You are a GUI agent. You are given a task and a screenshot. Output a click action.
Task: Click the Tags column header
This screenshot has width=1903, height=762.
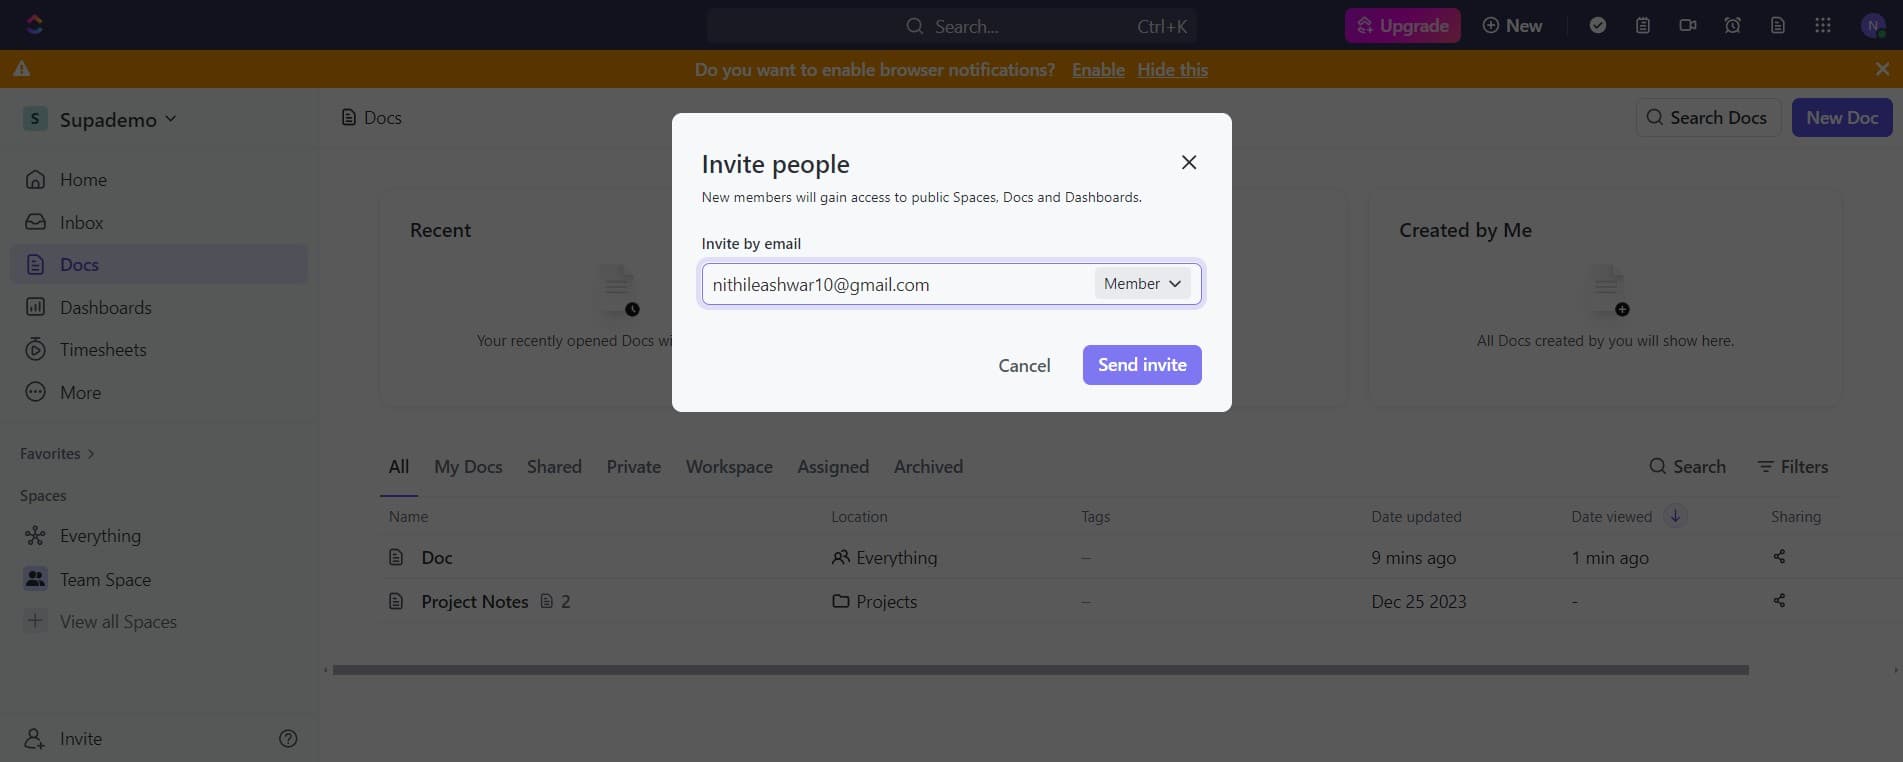1095,516
